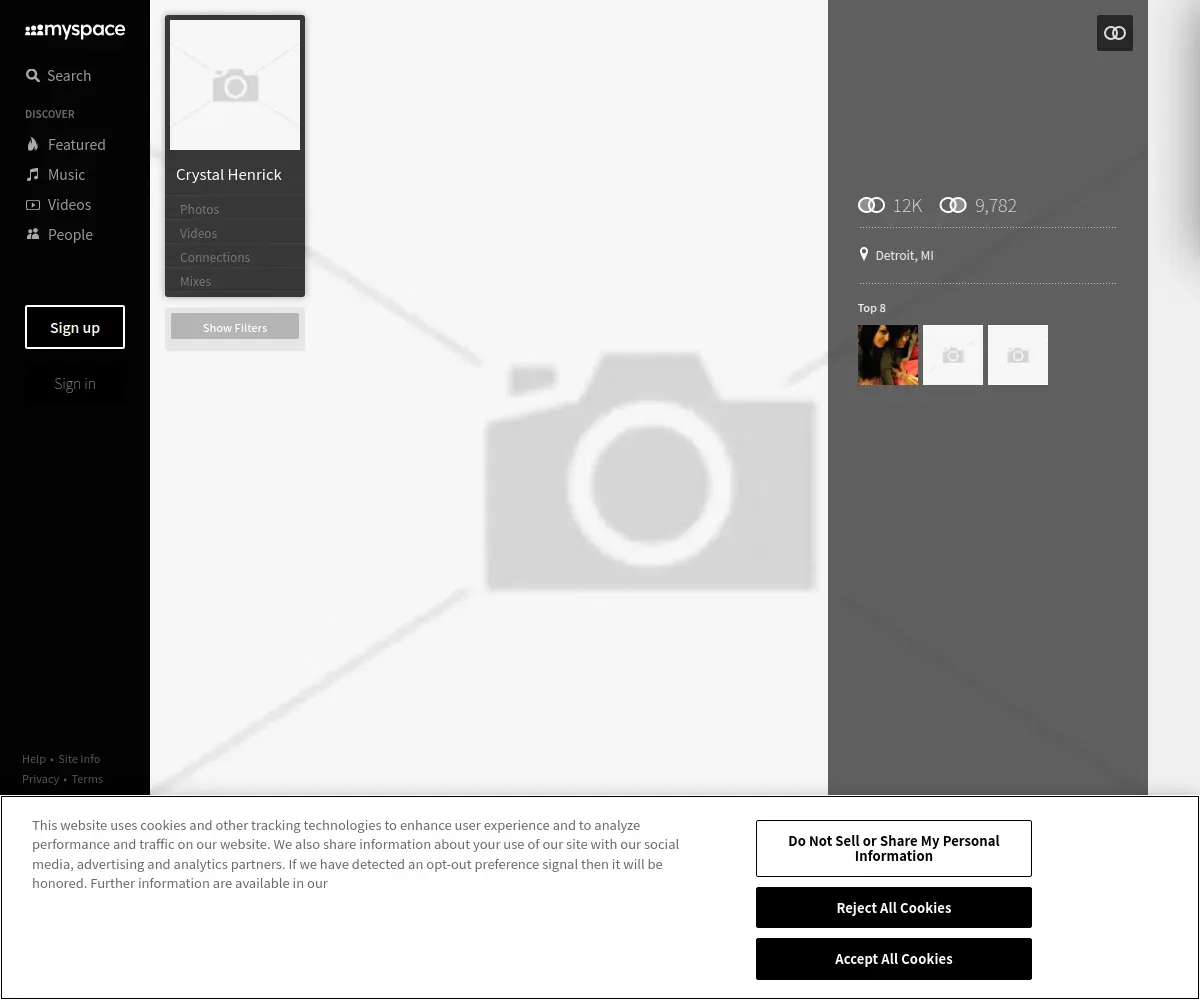1200x1000 pixels.
Task: Click the Crystal Henrick profile name
Action: [229, 175]
